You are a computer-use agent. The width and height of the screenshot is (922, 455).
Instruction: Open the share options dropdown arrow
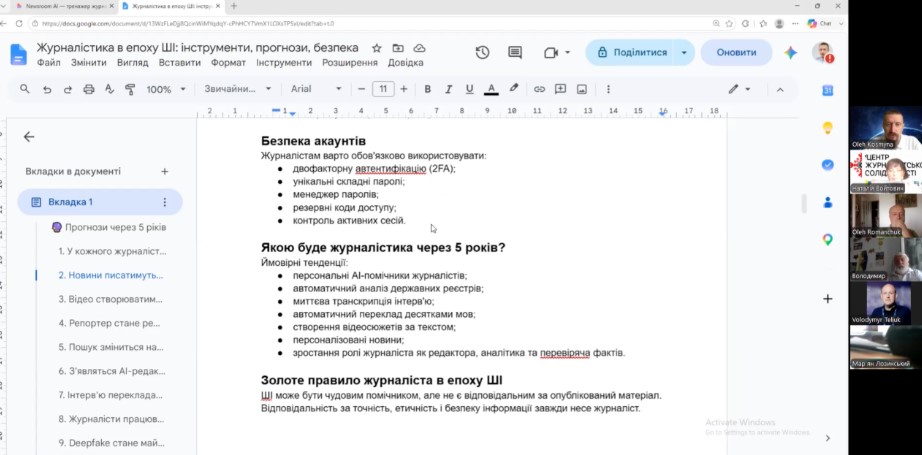point(684,52)
